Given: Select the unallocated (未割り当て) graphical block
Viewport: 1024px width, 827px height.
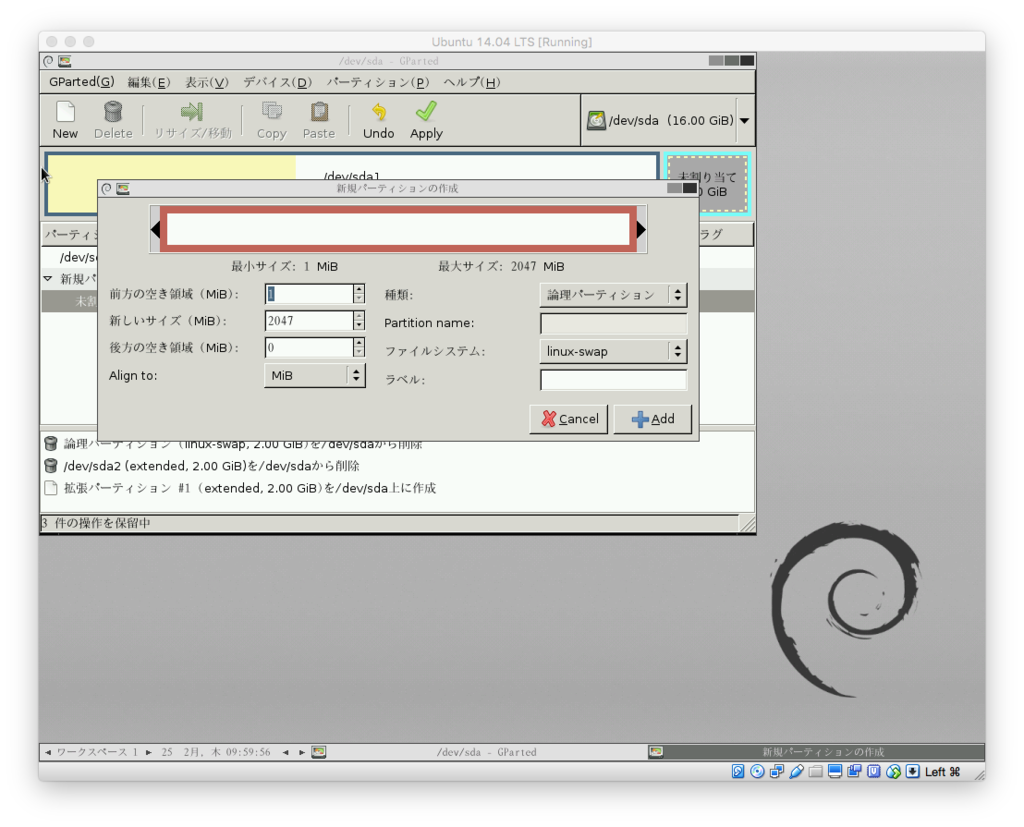Looking at the screenshot, I should coord(707,184).
